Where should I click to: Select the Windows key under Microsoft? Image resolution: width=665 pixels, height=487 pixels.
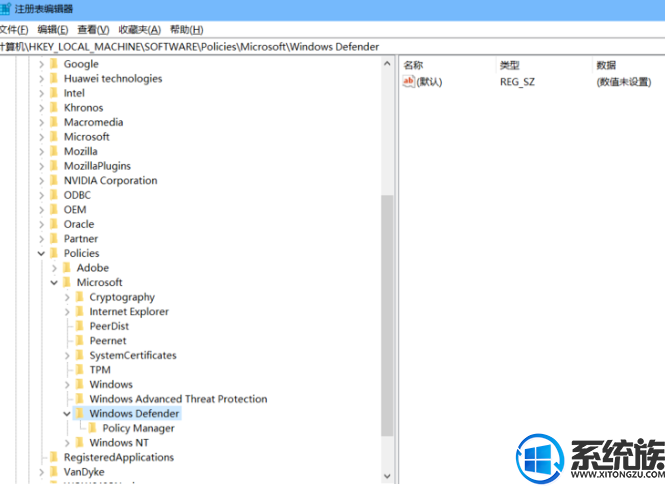111,385
